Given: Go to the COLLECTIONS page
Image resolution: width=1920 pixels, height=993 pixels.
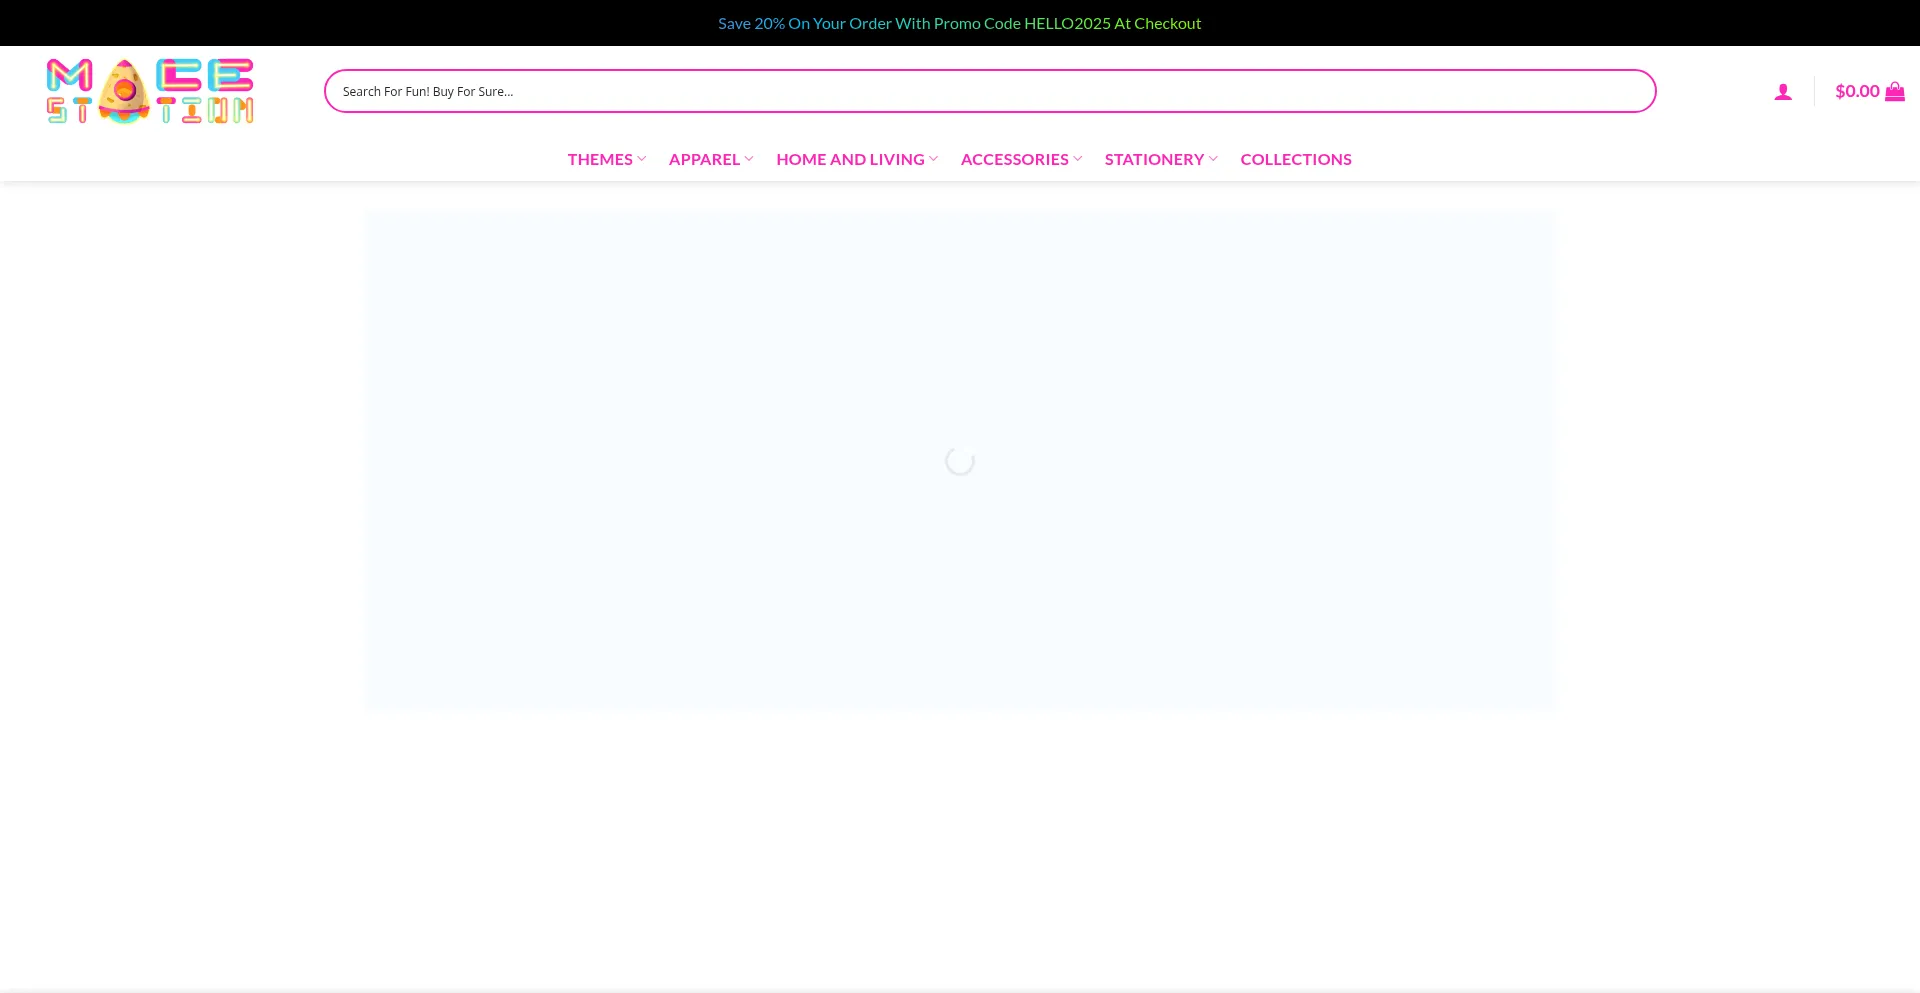Looking at the screenshot, I should pos(1296,159).
